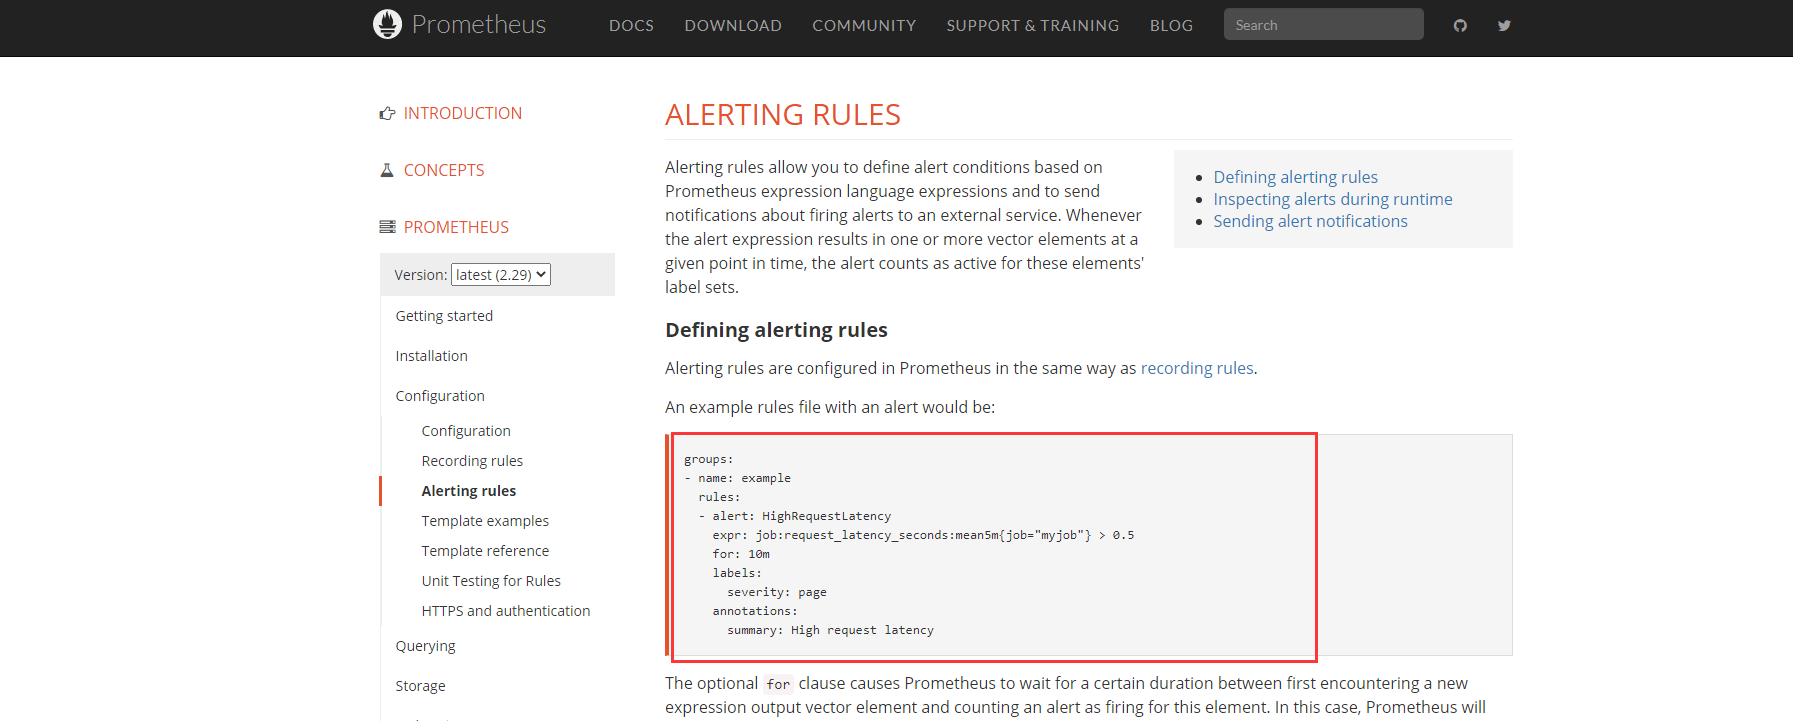Click the 'for: 10m' code line
The image size is (1793, 721).
(x=741, y=554)
